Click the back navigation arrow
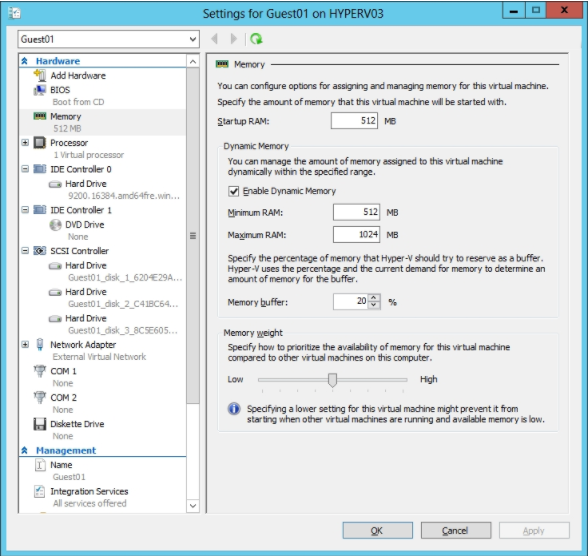 pos(214,39)
